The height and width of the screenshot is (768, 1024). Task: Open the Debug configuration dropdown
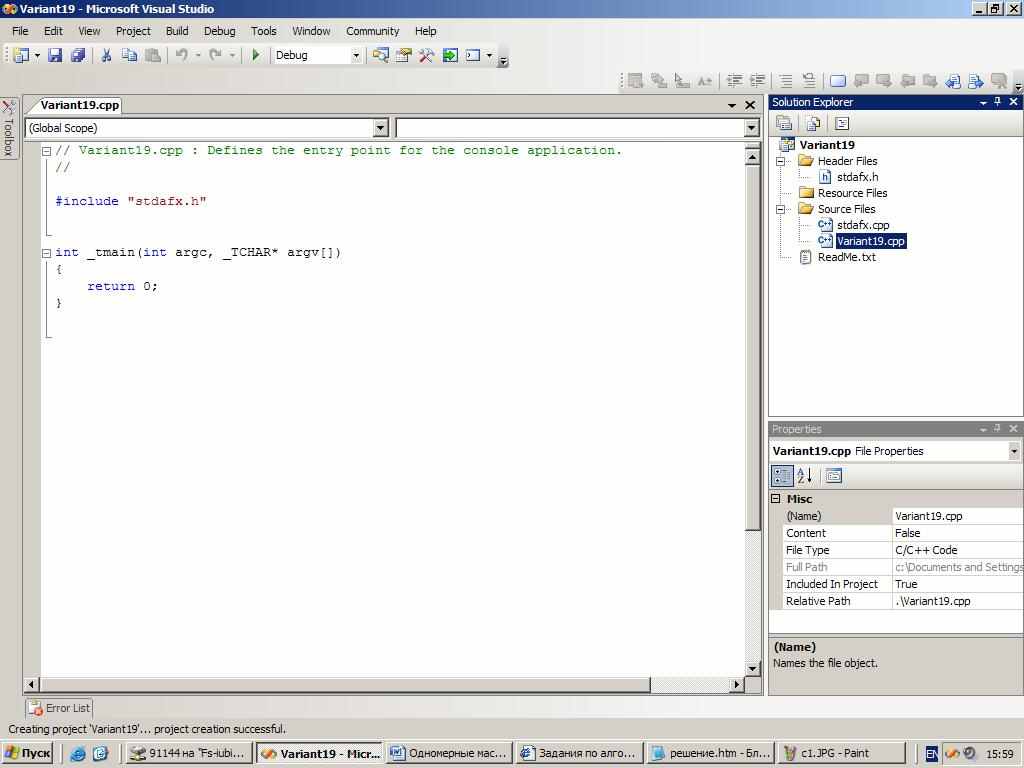pyautogui.click(x=356, y=56)
